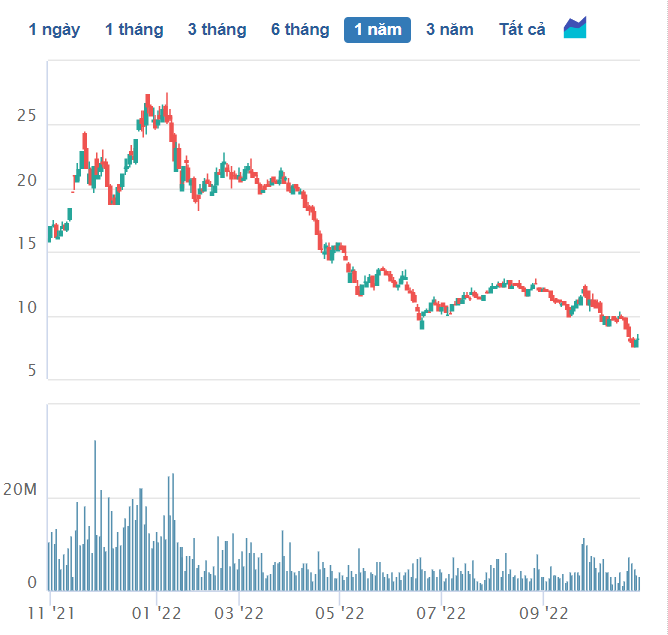Select the "07 '22" date axis label
This screenshot has height=635, width=668.
[441, 612]
